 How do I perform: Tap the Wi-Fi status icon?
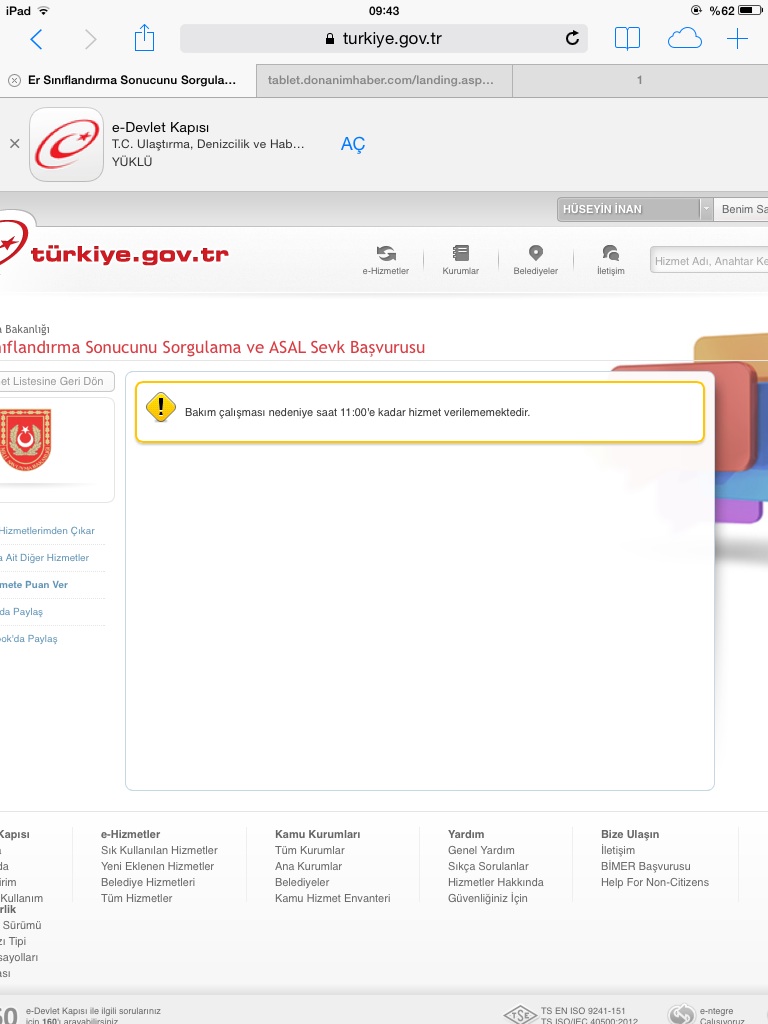43,10
